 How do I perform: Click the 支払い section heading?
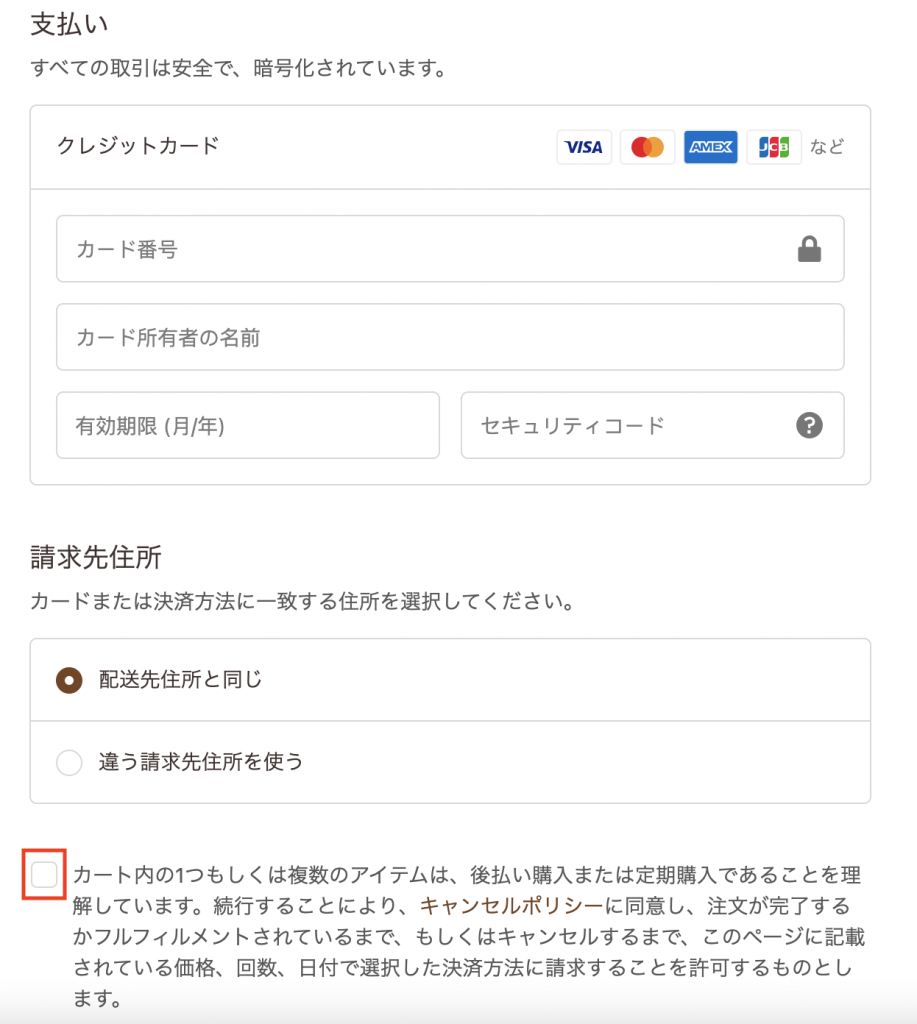[x=69, y=24]
